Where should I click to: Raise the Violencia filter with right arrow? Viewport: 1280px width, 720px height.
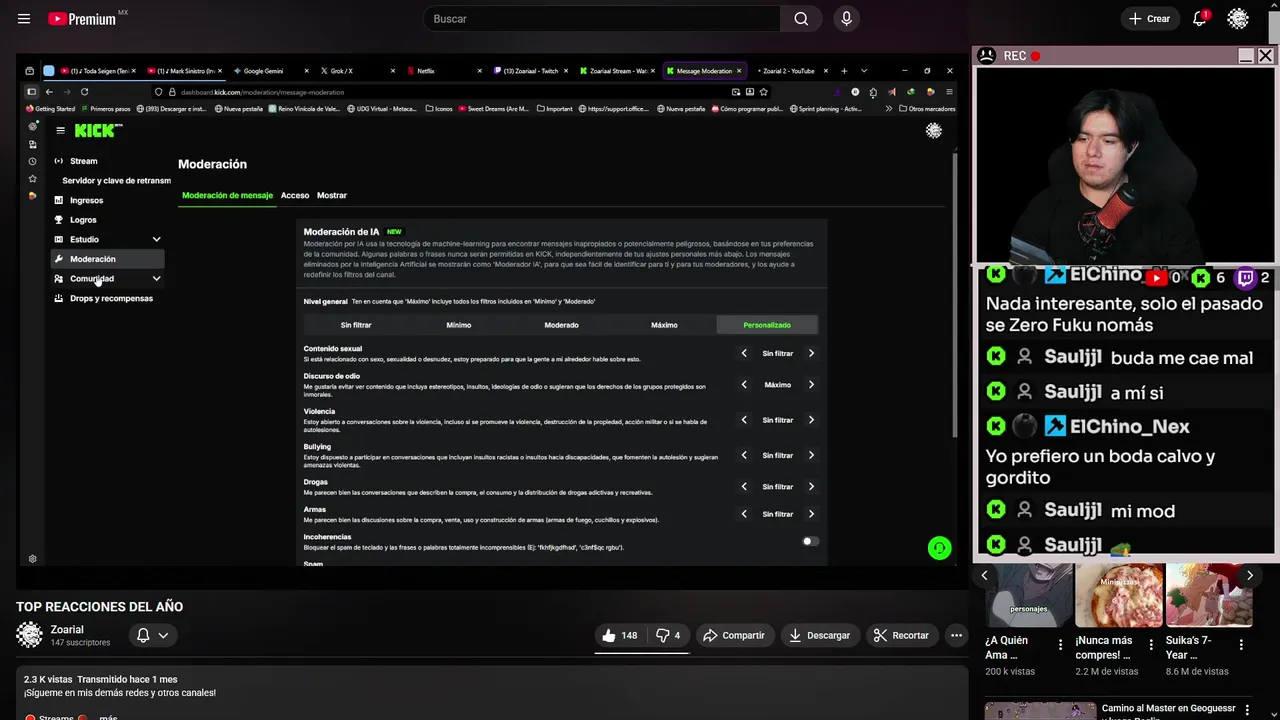[x=811, y=420]
